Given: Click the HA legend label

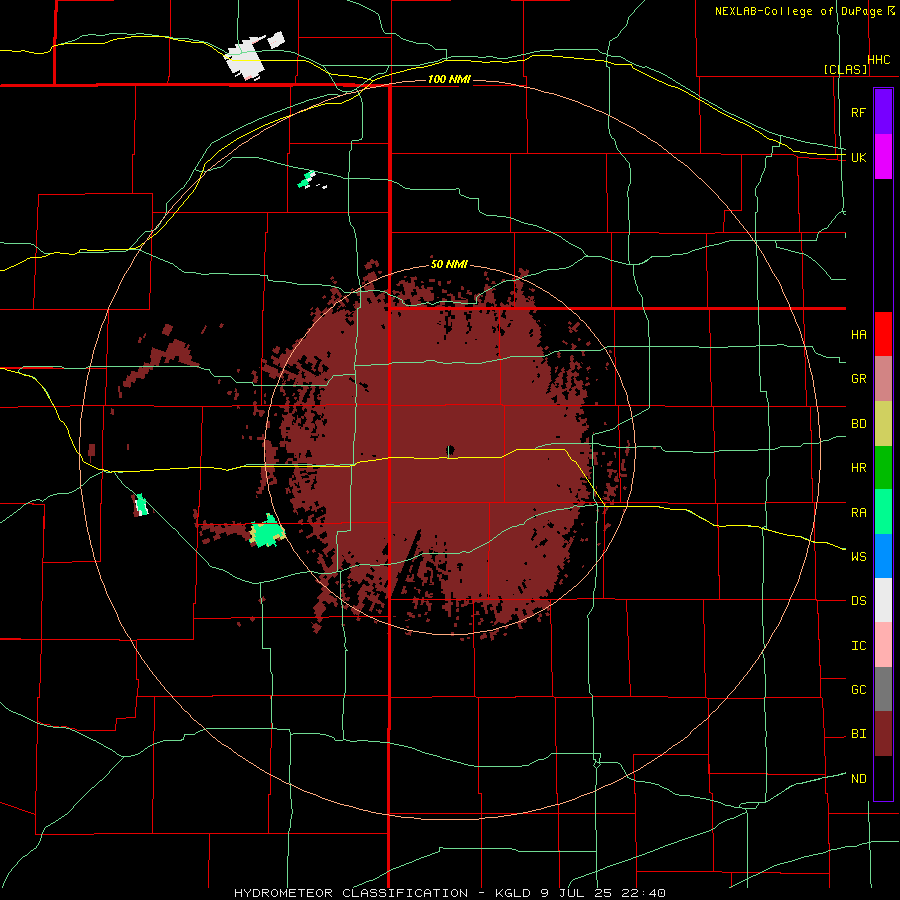Looking at the screenshot, I should click(858, 334).
